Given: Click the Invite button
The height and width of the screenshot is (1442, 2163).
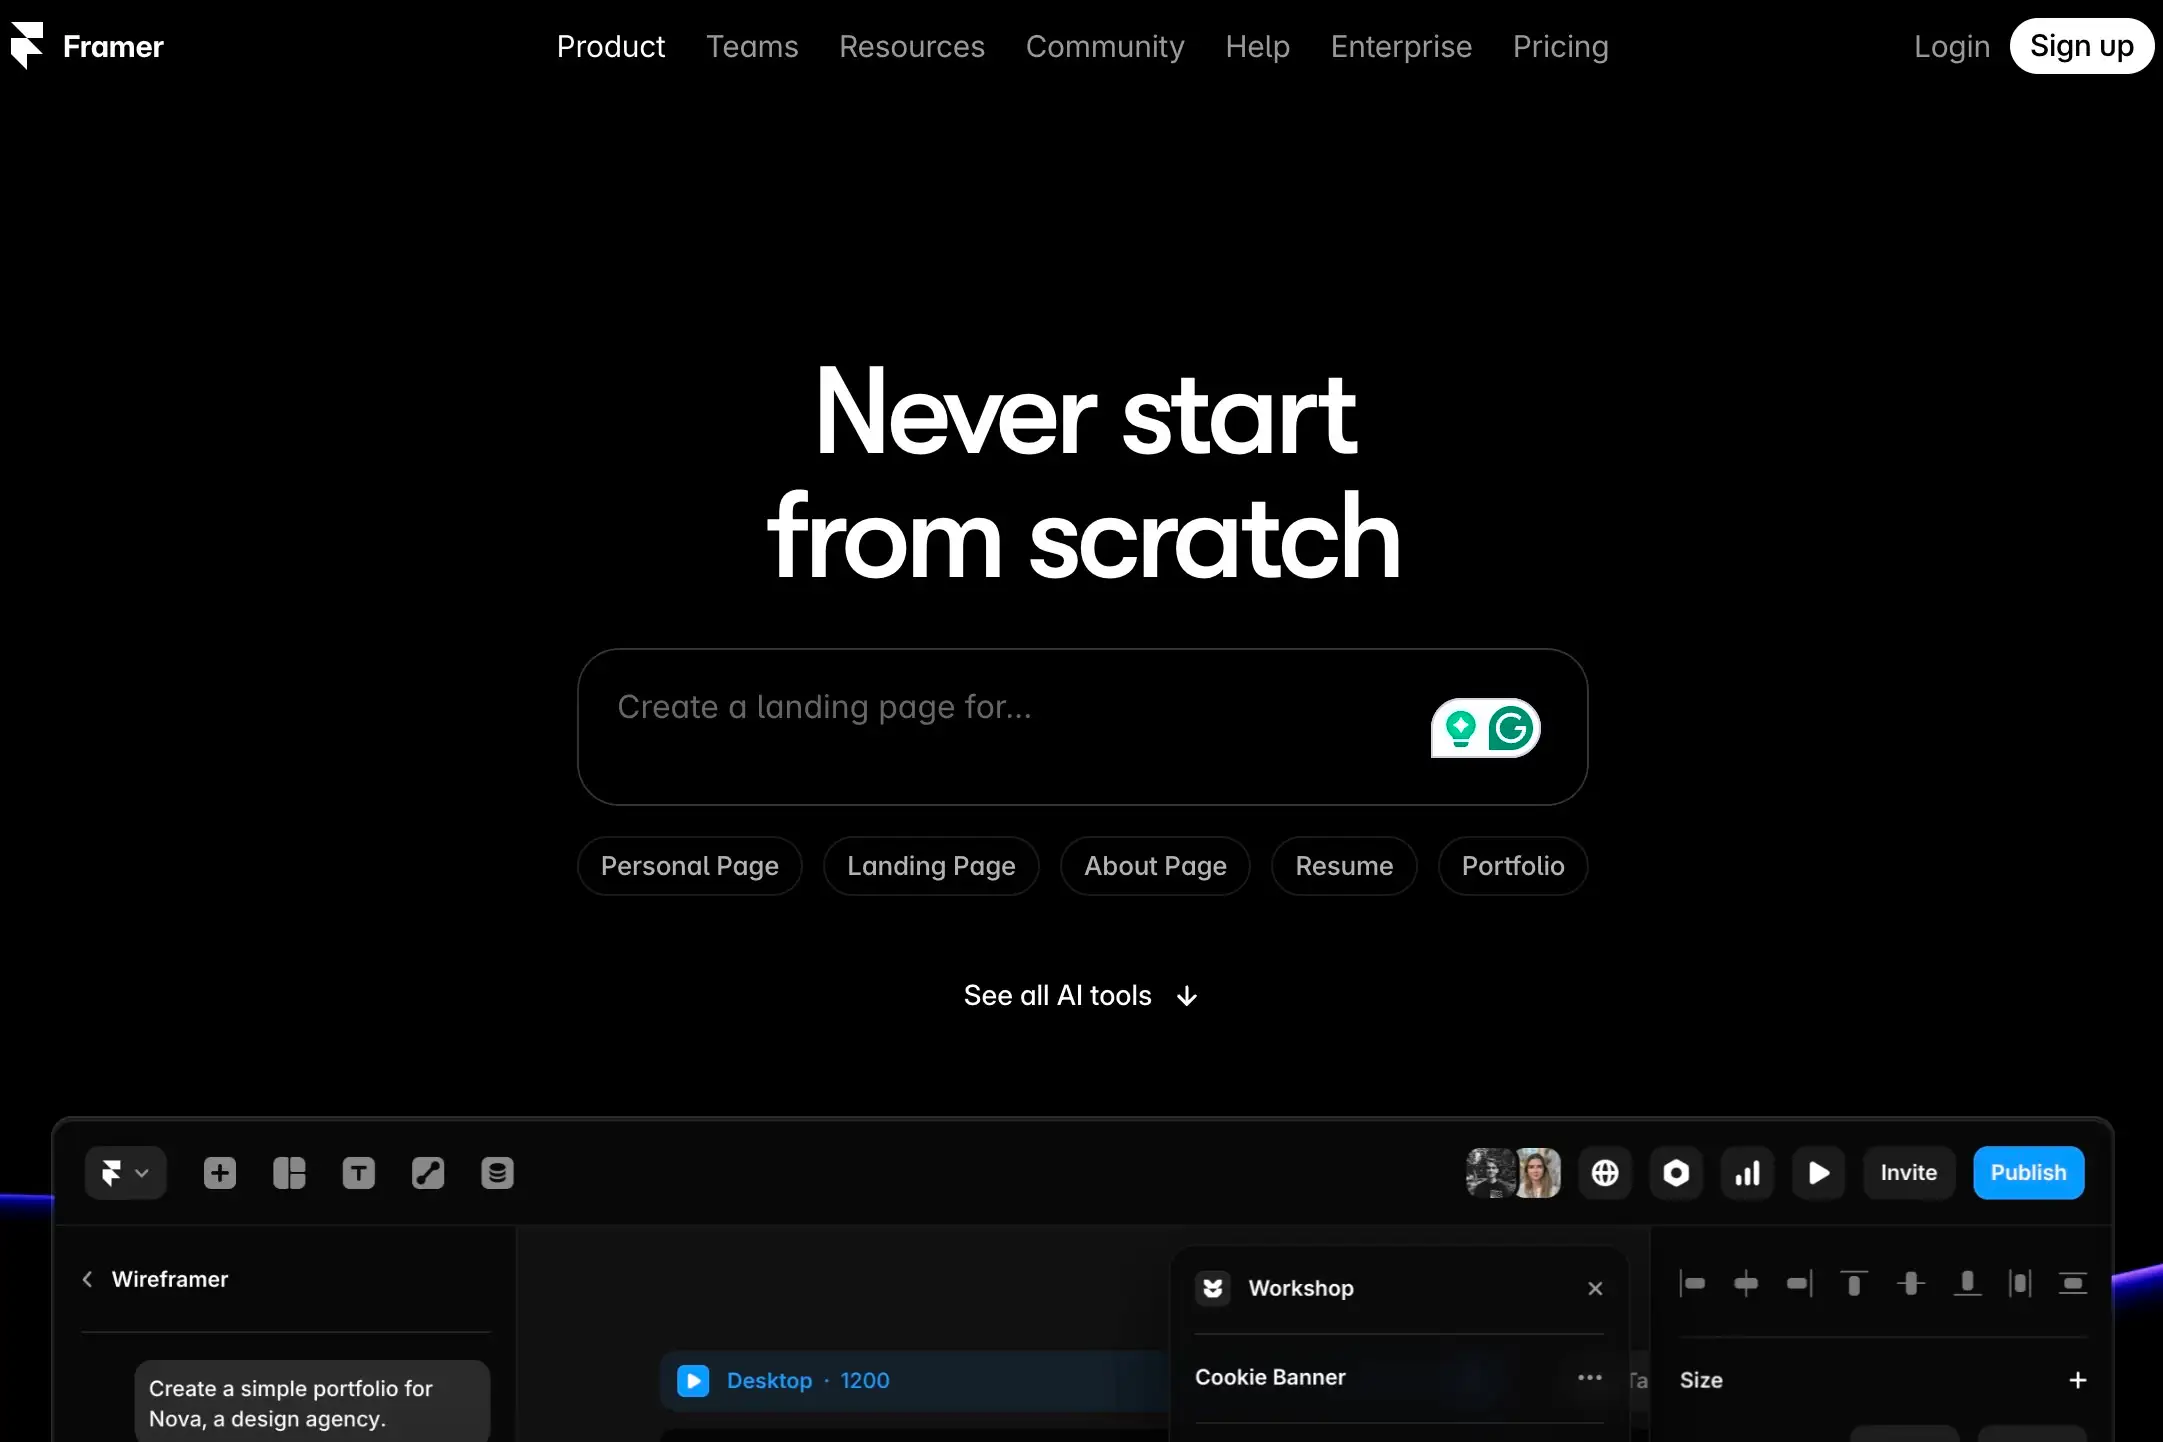Looking at the screenshot, I should coord(1909,1173).
